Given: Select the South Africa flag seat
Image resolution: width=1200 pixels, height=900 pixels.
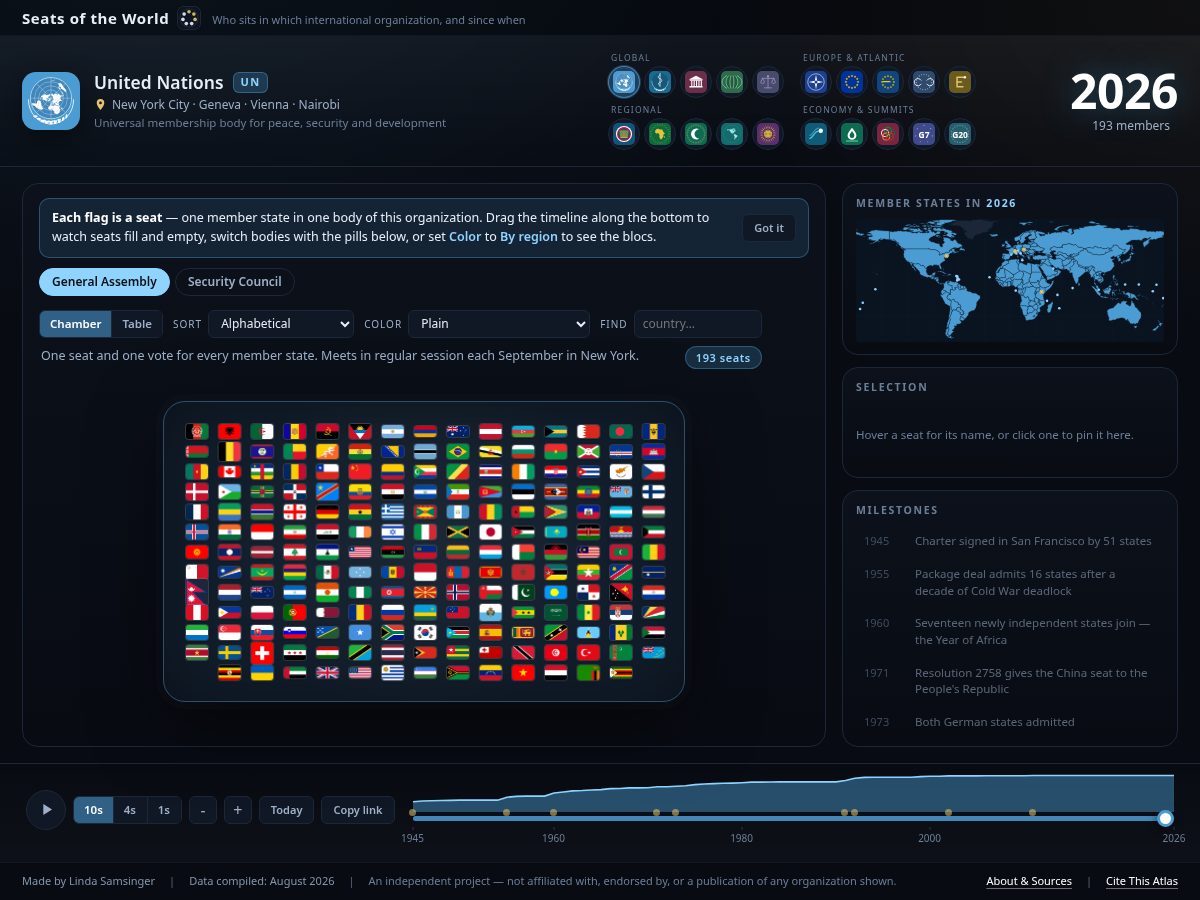Looking at the screenshot, I should pos(393,632).
